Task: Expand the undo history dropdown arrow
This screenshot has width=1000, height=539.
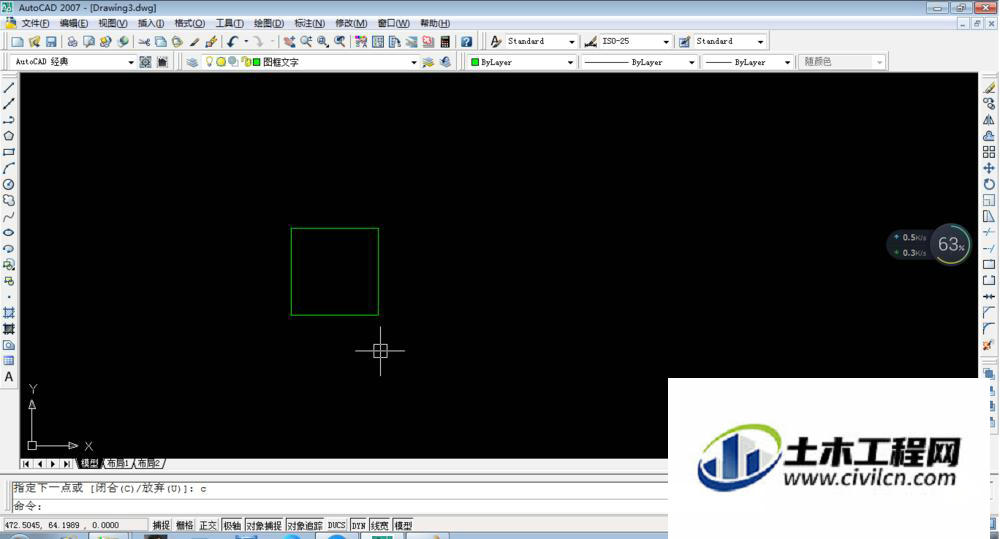Action: pos(246,41)
